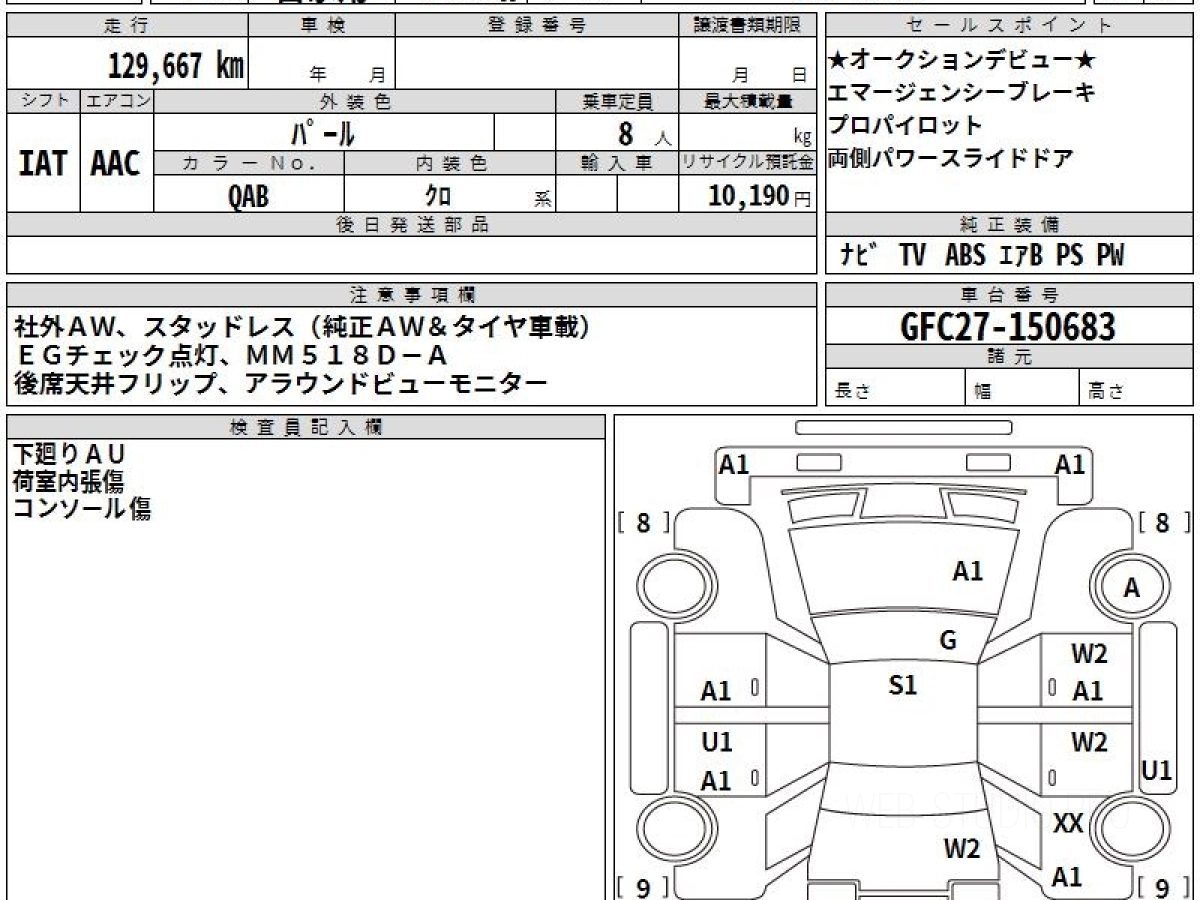This screenshot has height=900, width=1200.
Task: Select the エアB equipment entry
Action: 1021,256
